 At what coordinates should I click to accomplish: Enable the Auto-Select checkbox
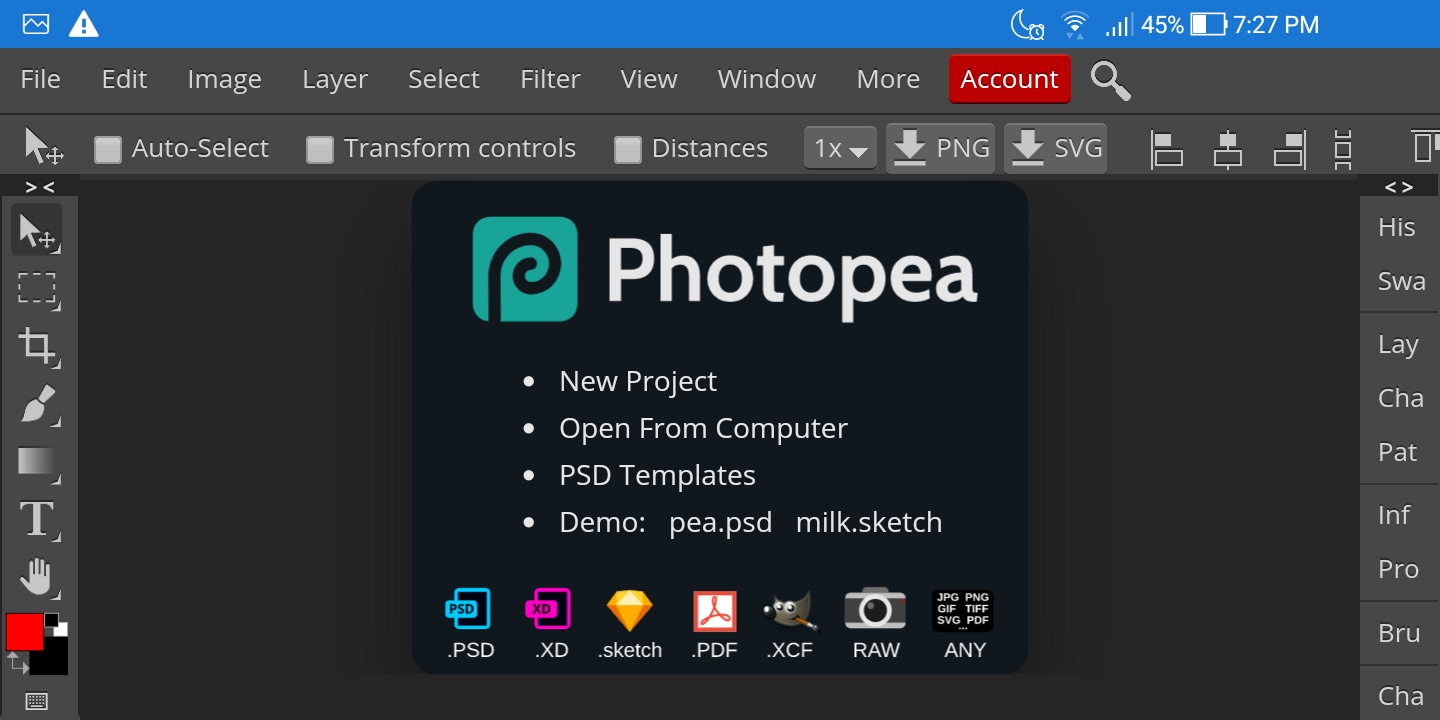(x=107, y=150)
